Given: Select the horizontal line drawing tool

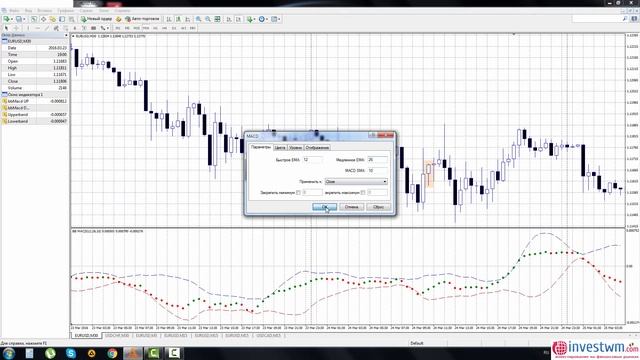Looking at the screenshot, I should (37, 28).
